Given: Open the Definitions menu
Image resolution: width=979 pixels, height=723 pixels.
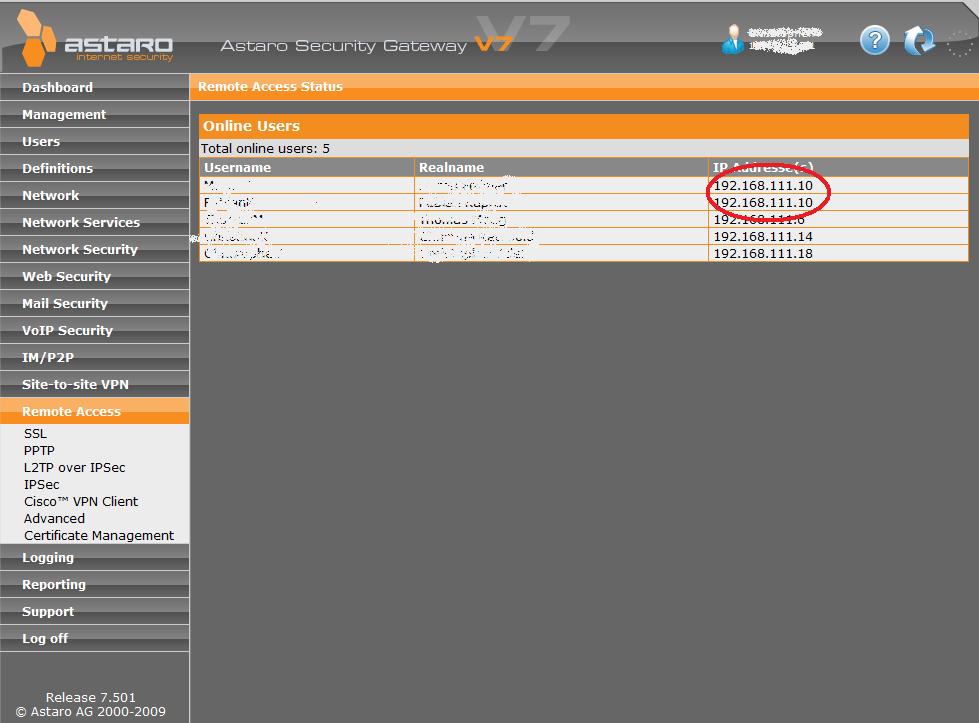Looking at the screenshot, I should click(94, 168).
